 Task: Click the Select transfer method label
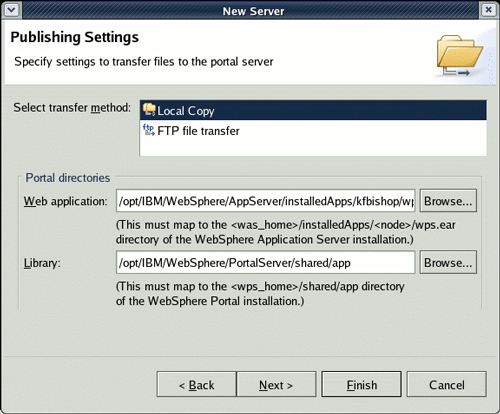tap(72, 108)
